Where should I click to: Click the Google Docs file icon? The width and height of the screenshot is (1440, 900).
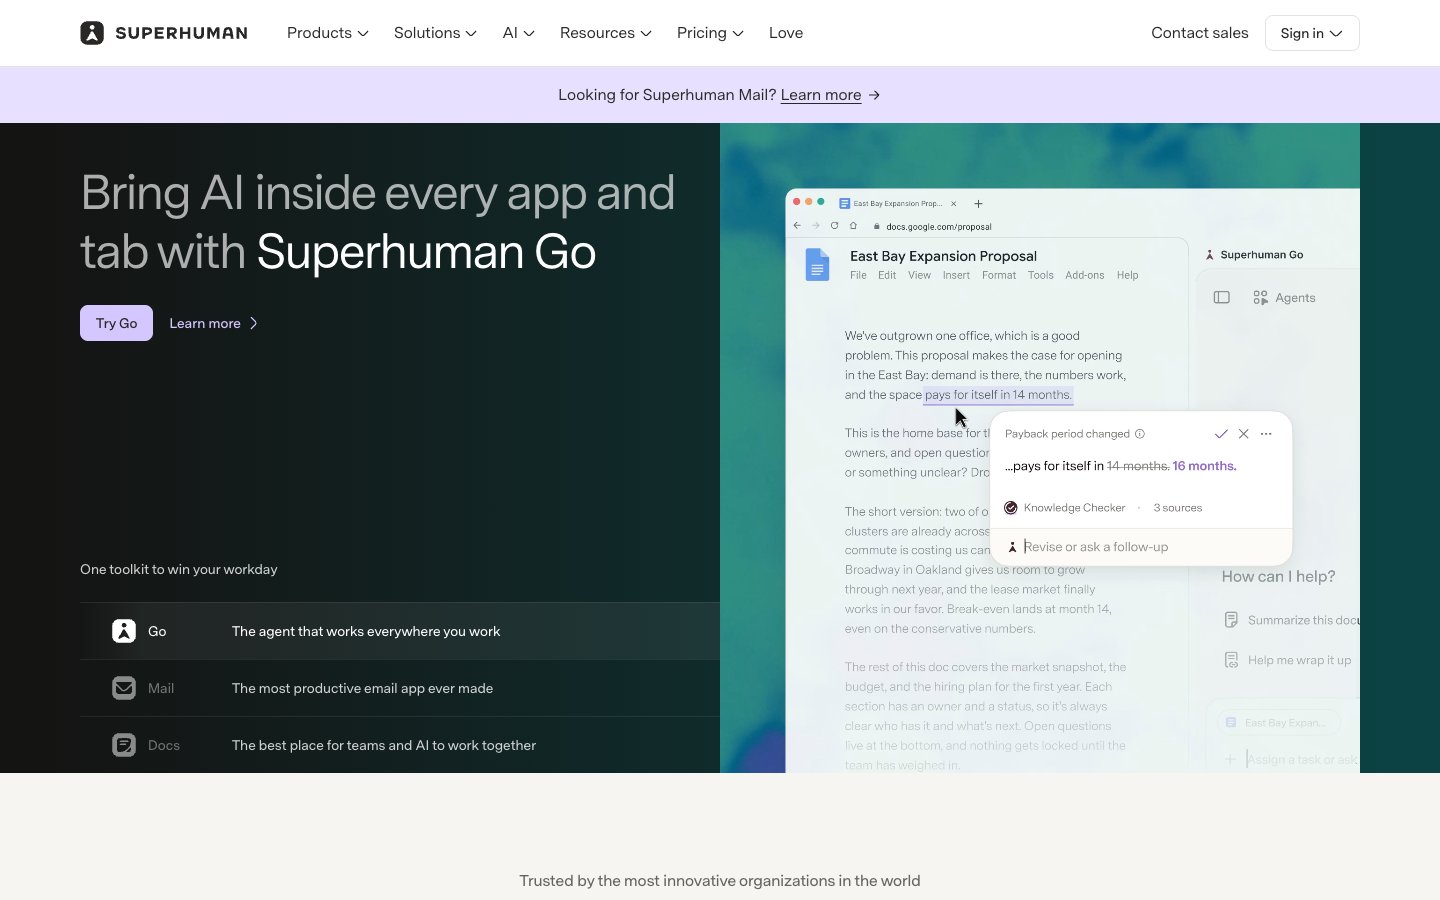(x=817, y=265)
